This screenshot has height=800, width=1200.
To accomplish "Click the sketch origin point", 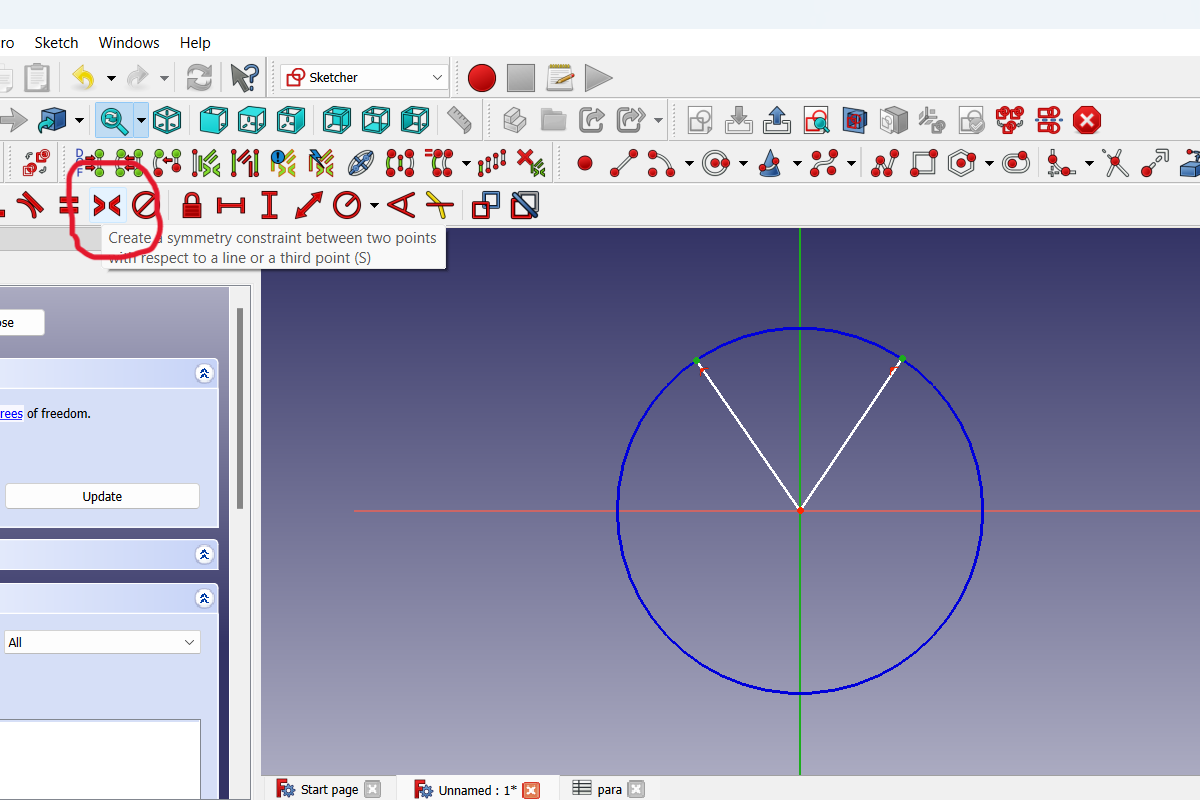I will 800,510.
